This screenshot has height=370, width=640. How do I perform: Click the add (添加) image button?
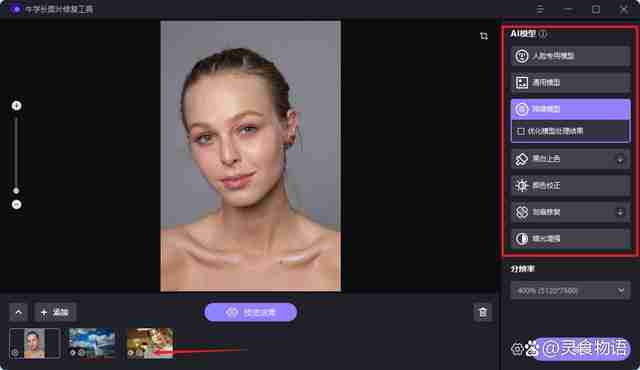55,312
